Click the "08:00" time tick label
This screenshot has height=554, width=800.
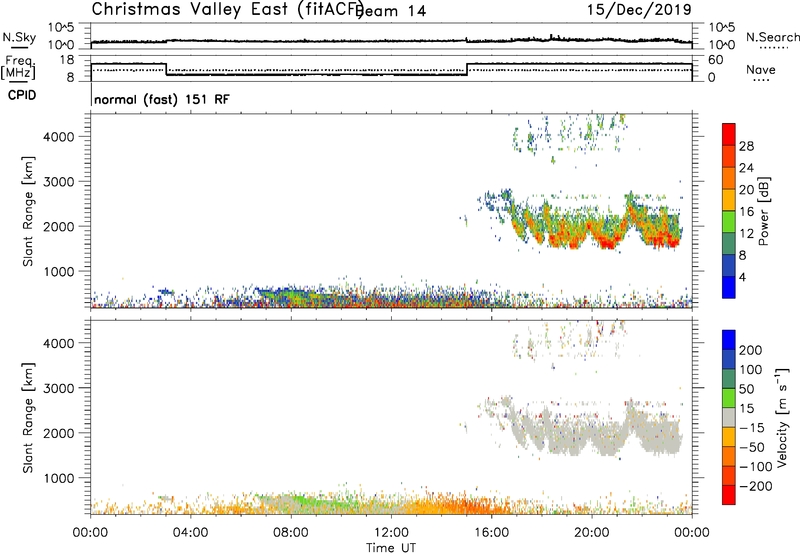point(291,533)
